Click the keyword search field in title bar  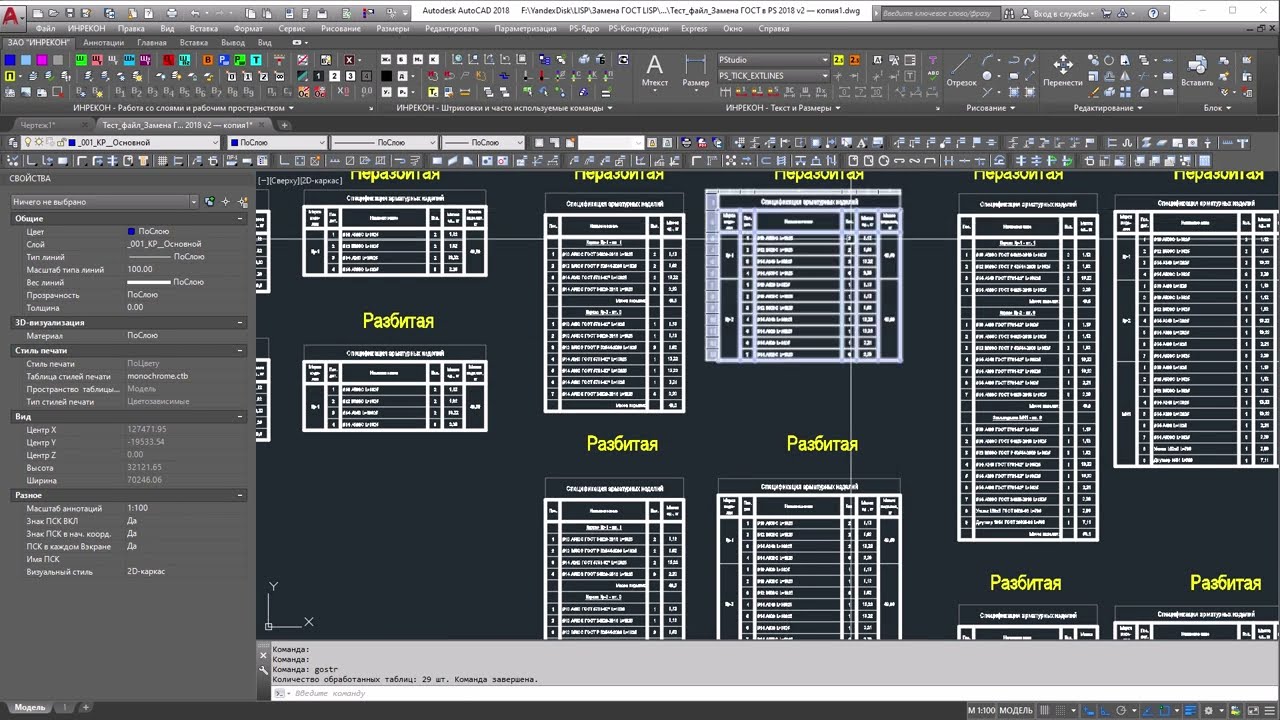tap(941, 13)
